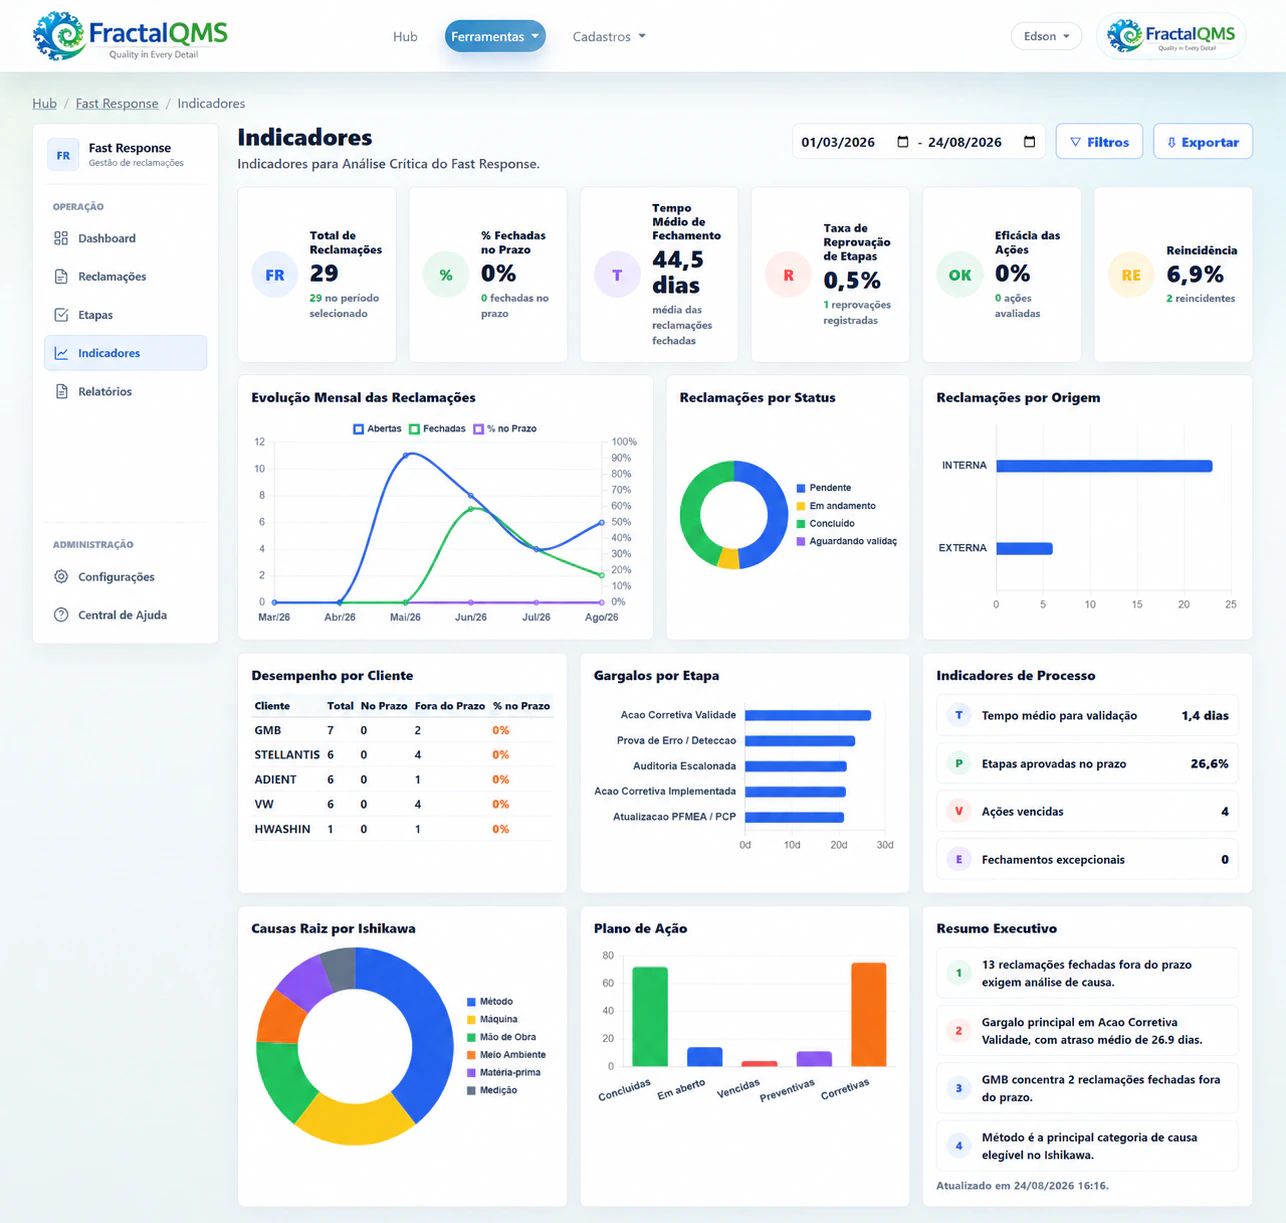Expand the Ferramentas dropdown menu
This screenshot has width=1286, height=1223.
click(495, 37)
